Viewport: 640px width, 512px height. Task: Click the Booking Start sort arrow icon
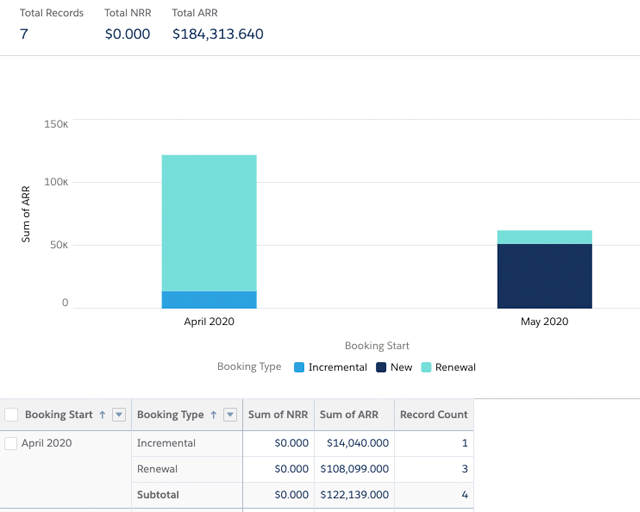[102, 415]
